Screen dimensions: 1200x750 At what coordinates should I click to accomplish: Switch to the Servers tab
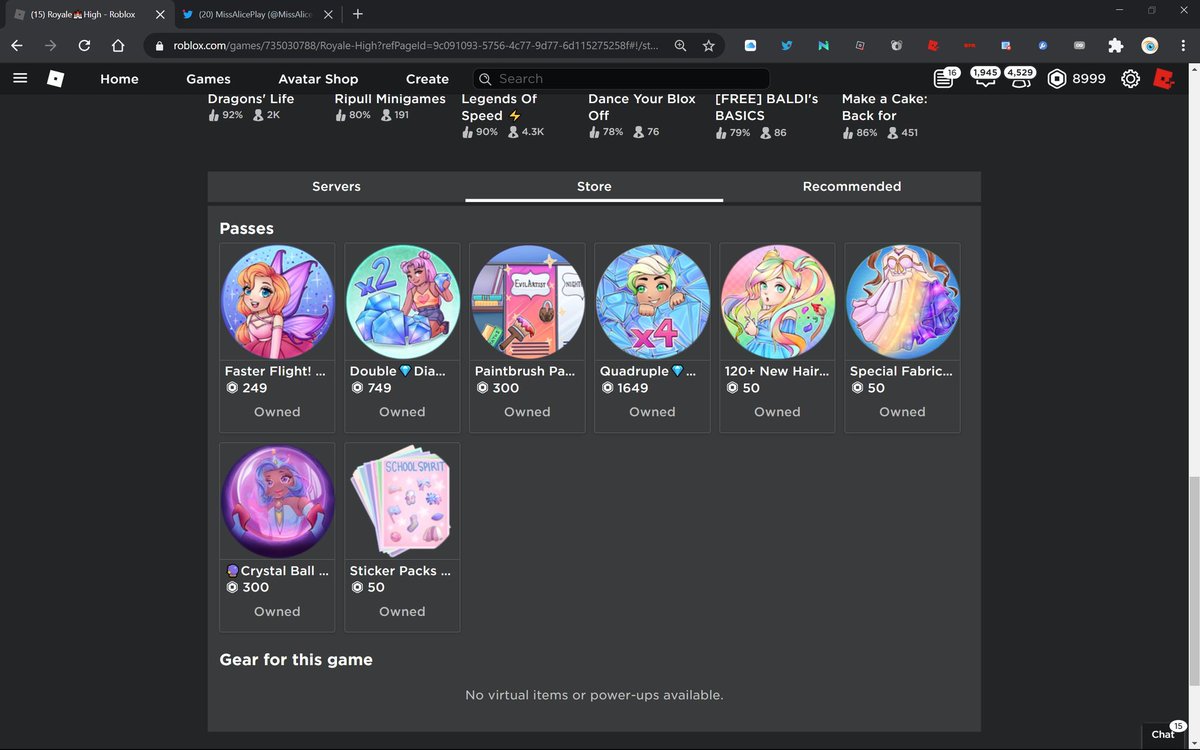(x=336, y=186)
